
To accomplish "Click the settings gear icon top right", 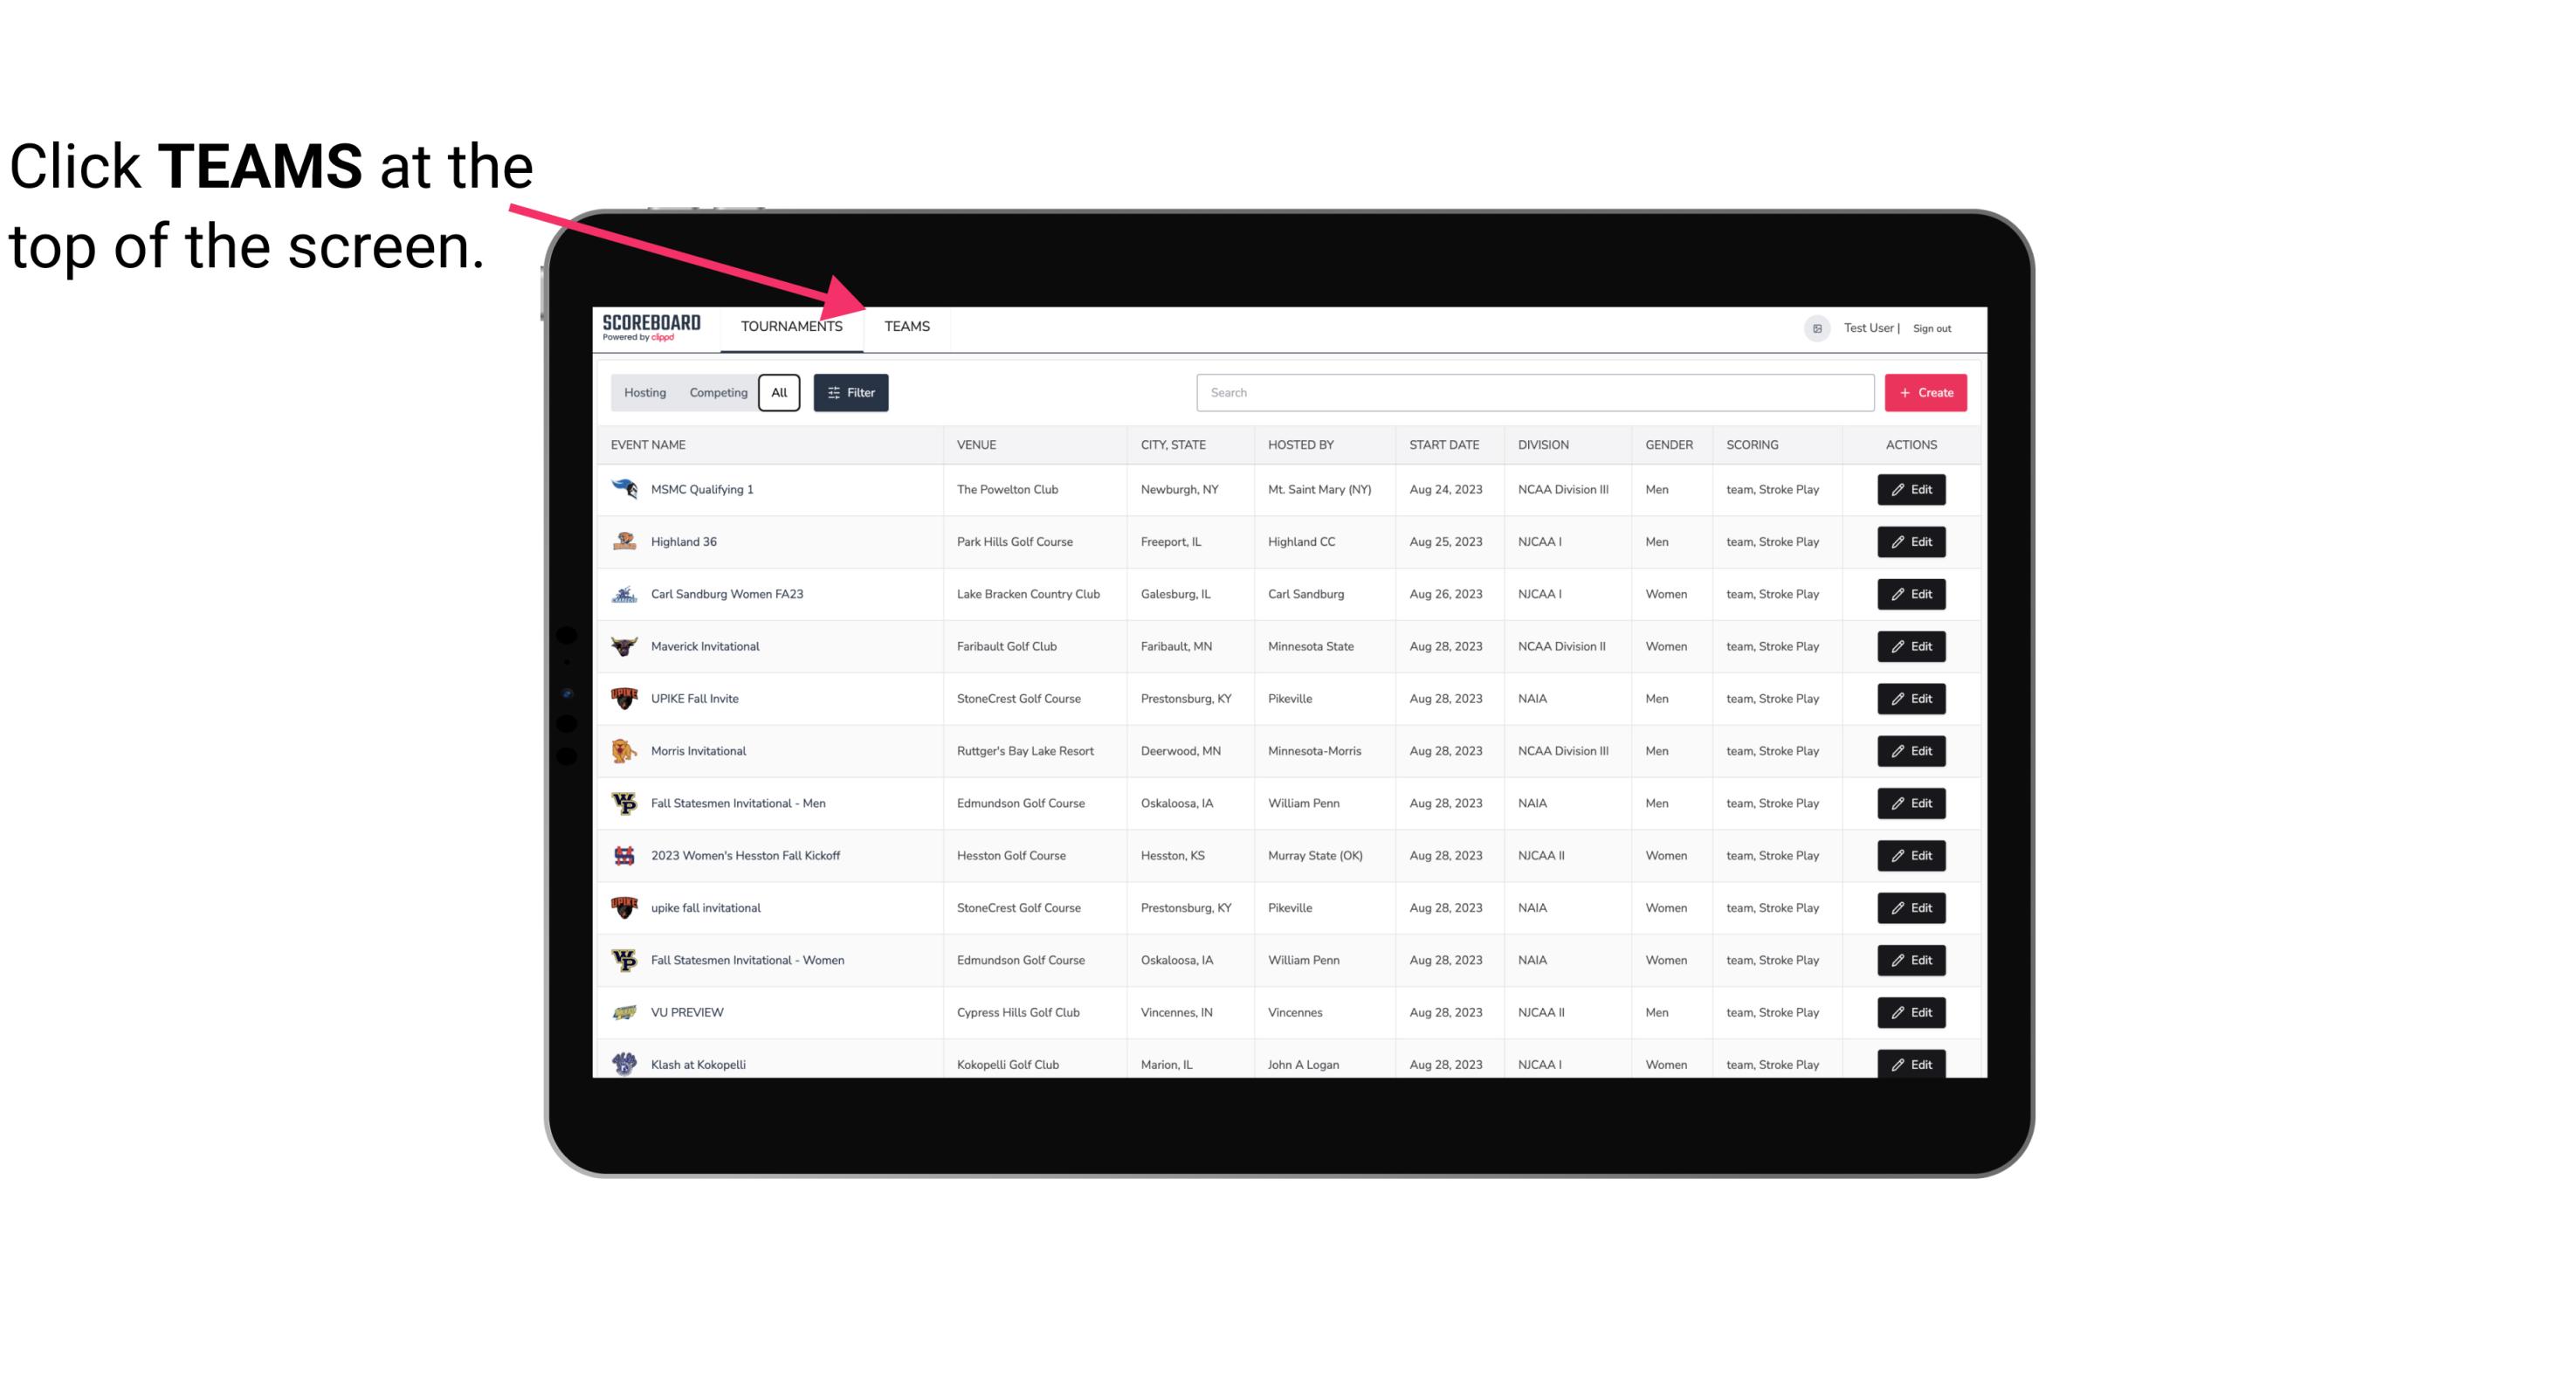I will click(x=1815, y=326).
